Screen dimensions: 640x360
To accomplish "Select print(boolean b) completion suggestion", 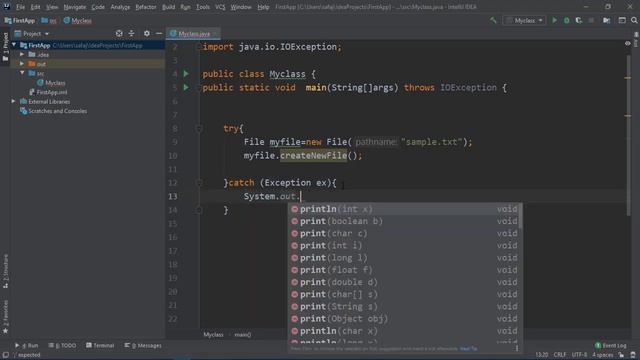I will click(x=404, y=221).
